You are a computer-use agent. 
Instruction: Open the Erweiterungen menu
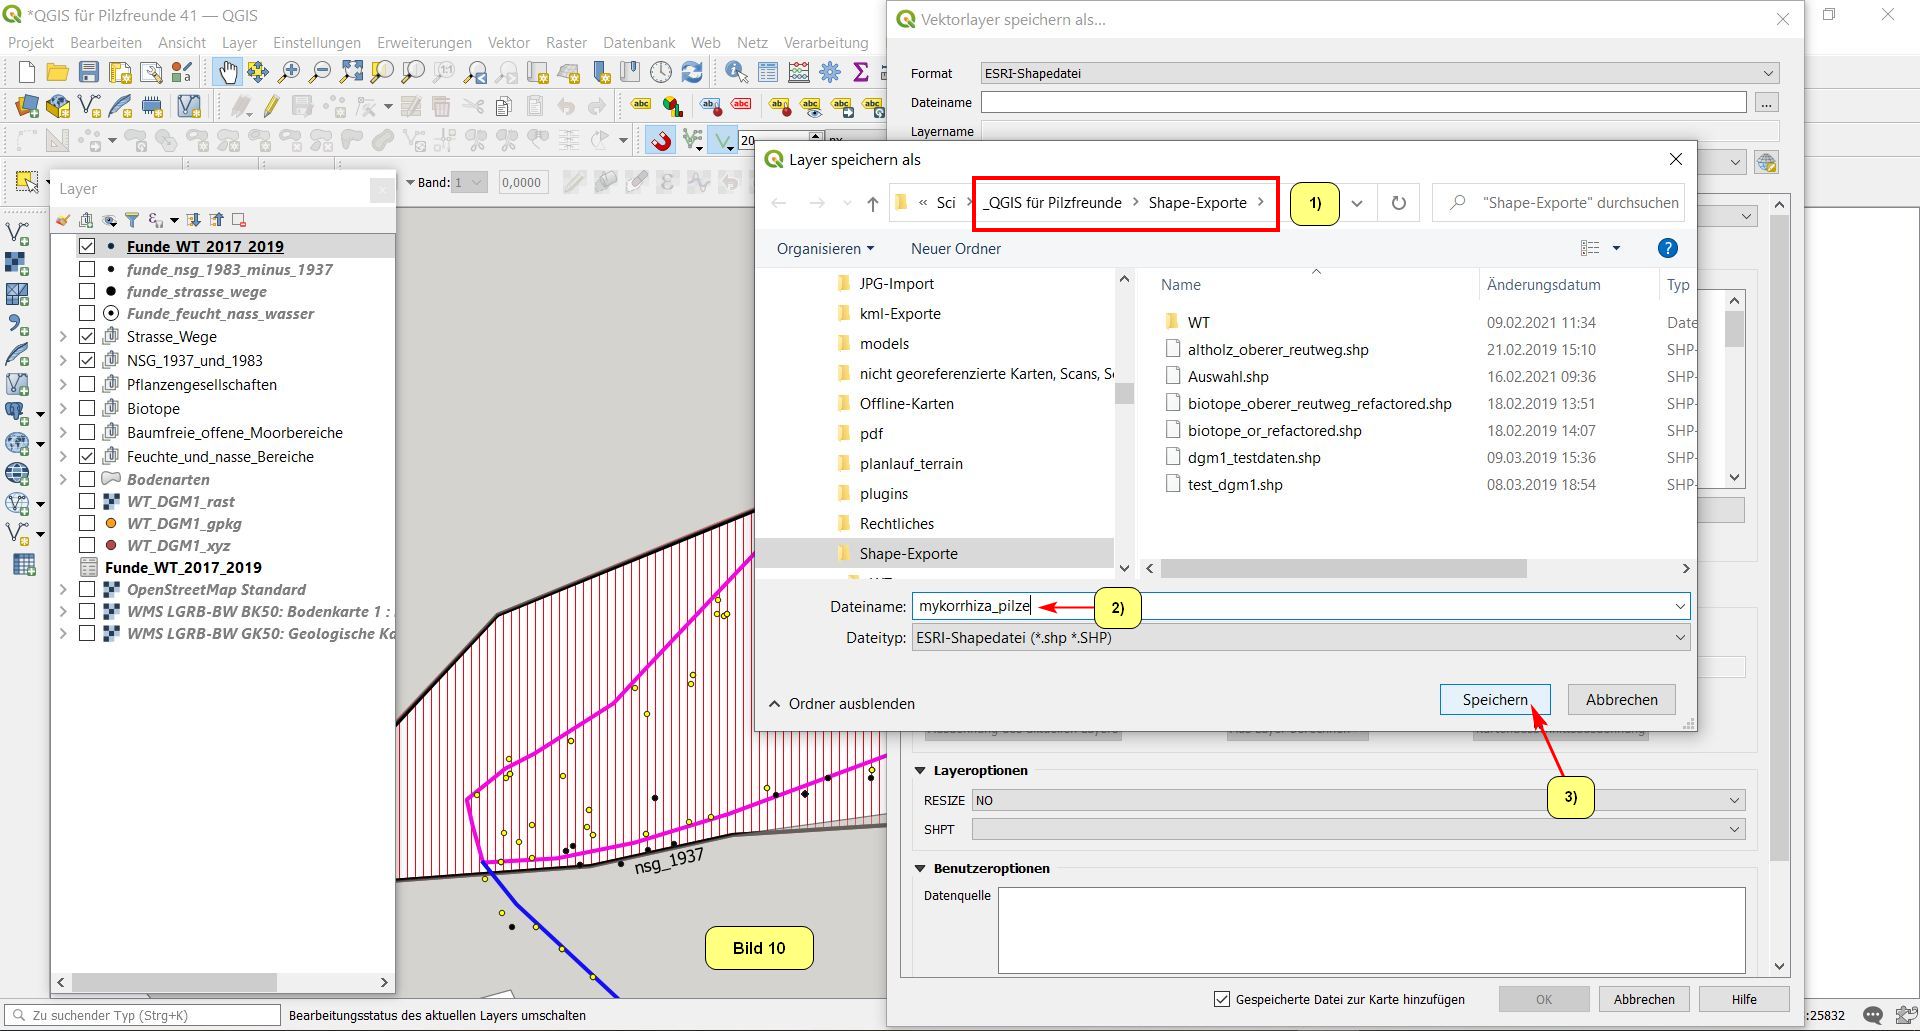[x=424, y=42]
